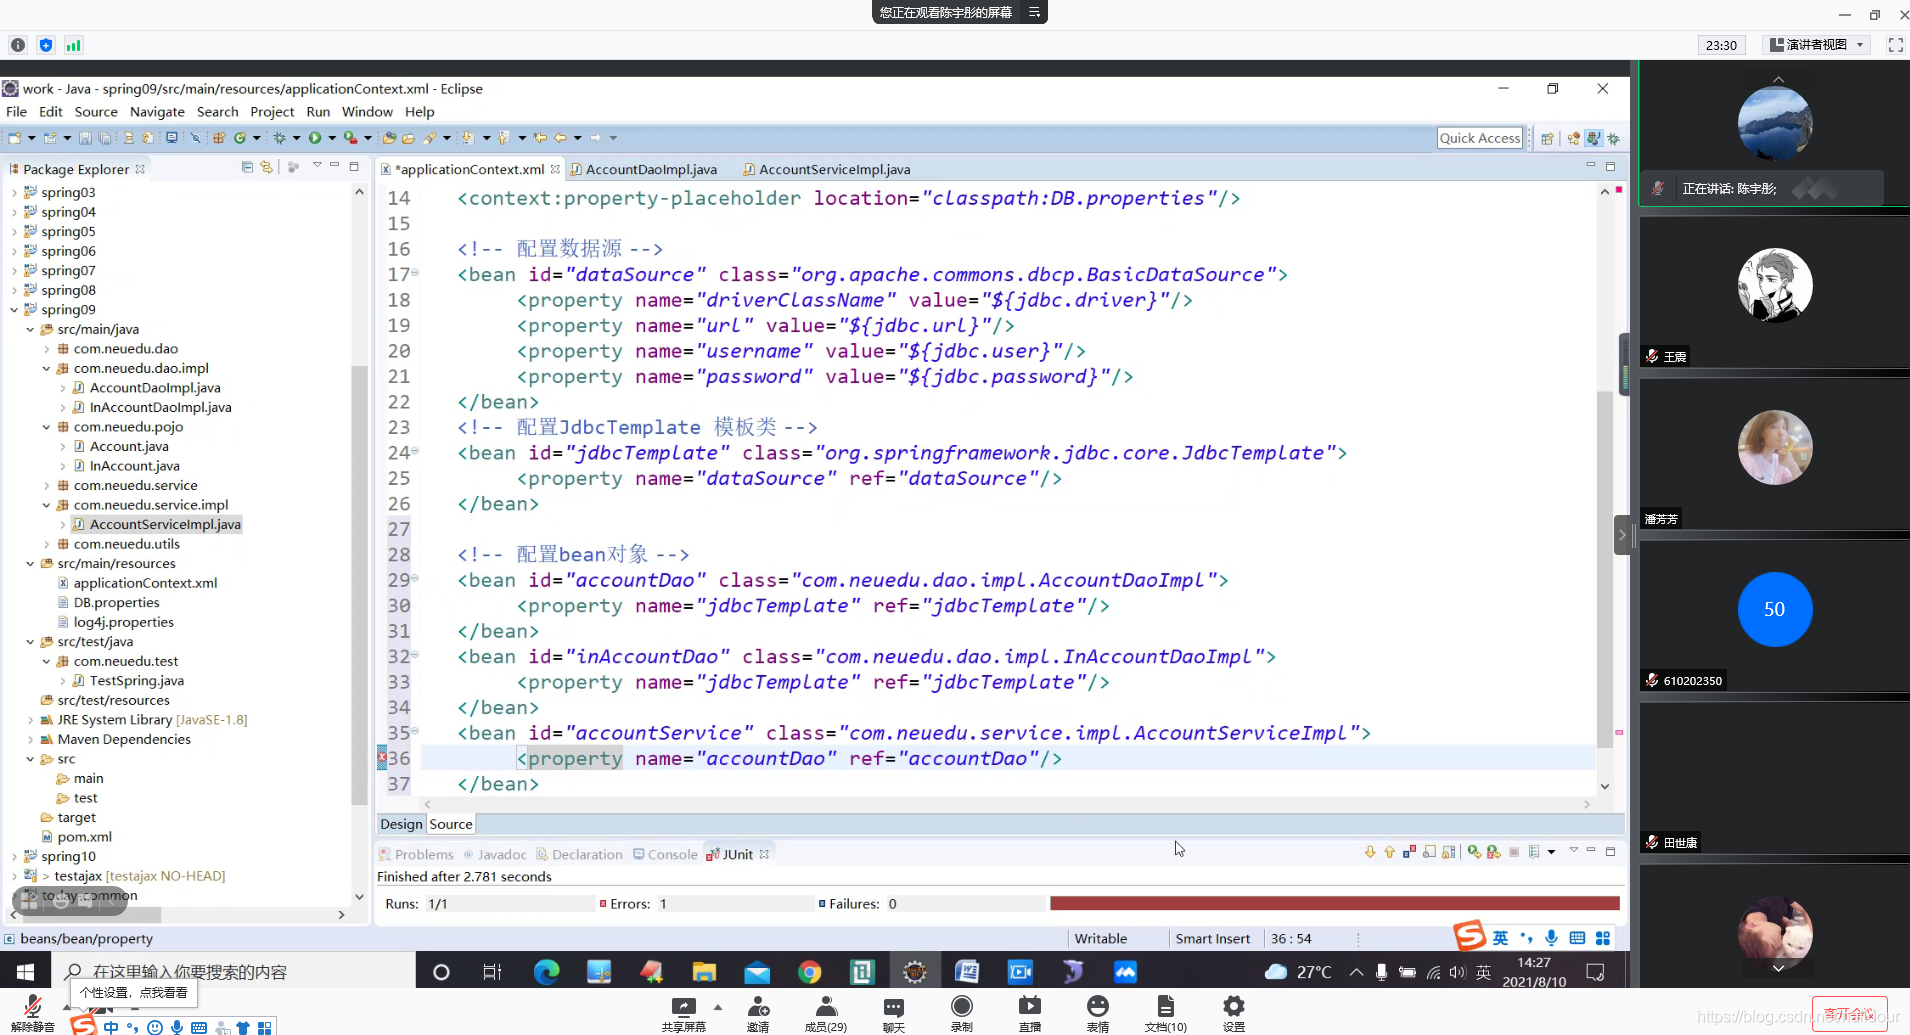Click the New Java Package toolbar icon
The height and width of the screenshot is (1035, 1910).
(218, 138)
